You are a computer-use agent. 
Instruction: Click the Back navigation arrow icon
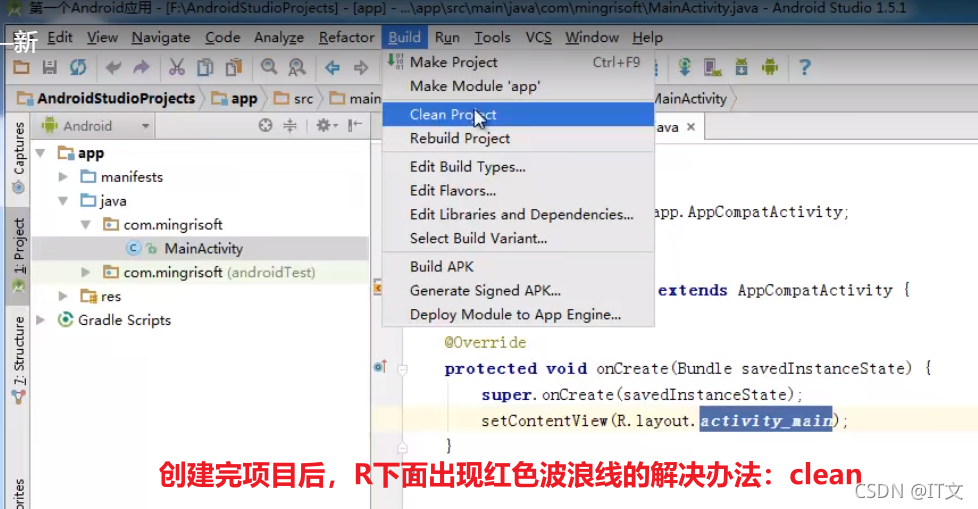pos(332,67)
